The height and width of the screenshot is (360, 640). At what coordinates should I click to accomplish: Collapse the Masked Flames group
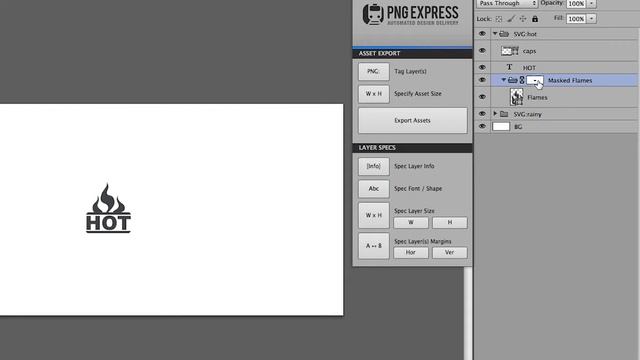tap(504, 80)
